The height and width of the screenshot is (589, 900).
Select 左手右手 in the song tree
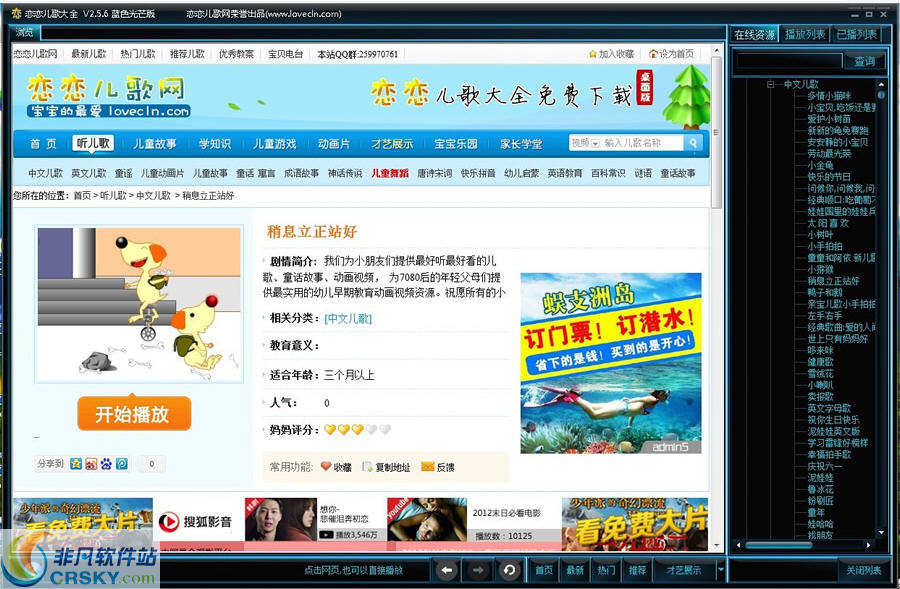click(x=825, y=316)
